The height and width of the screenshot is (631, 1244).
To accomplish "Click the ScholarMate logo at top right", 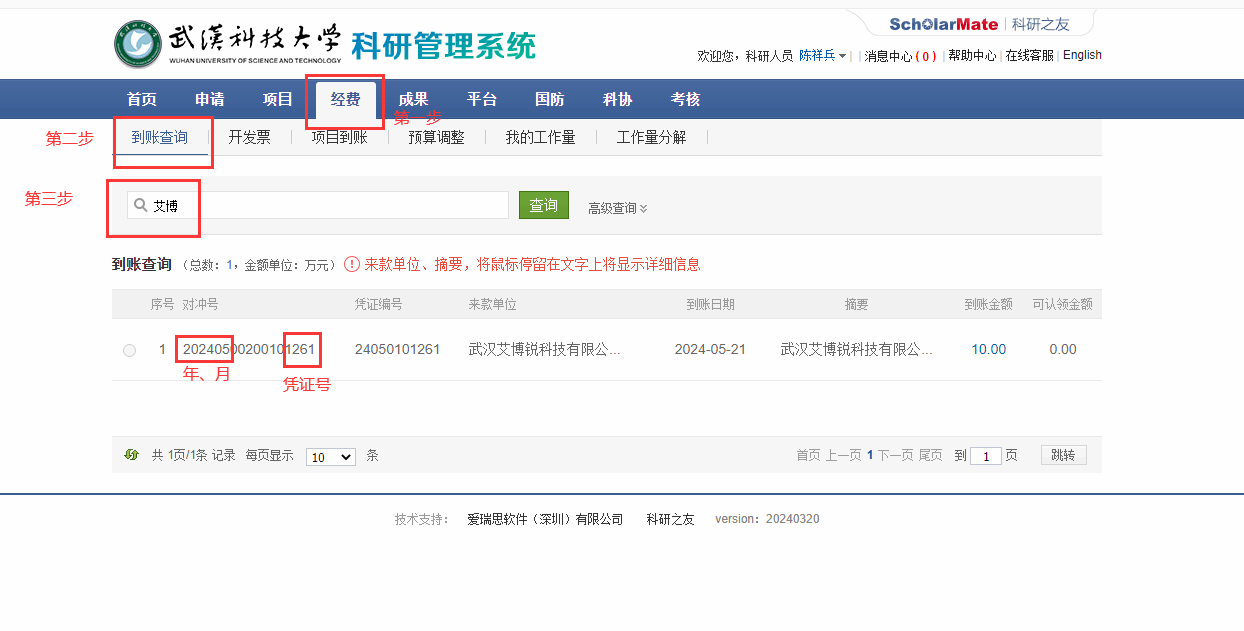I will point(943,24).
